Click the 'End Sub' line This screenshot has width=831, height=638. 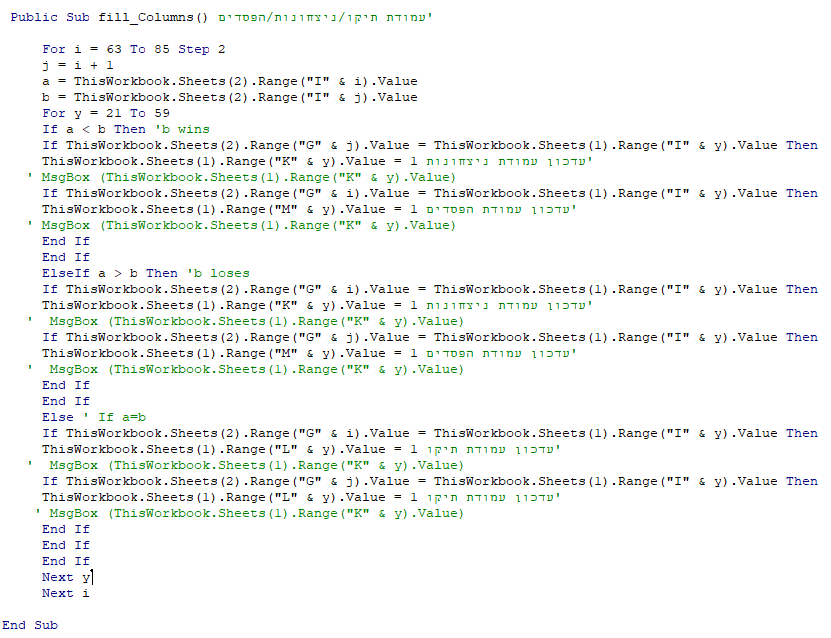coord(30,625)
